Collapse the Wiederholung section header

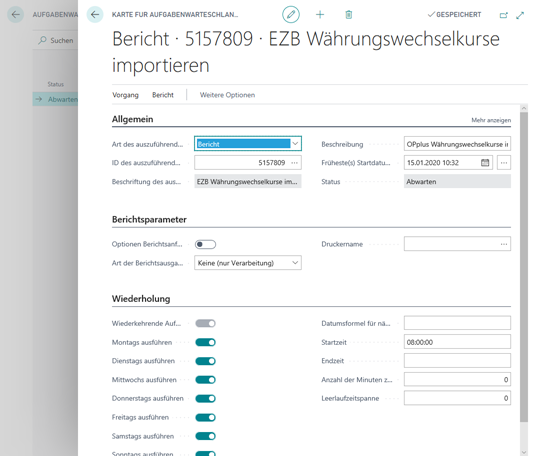pos(141,299)
